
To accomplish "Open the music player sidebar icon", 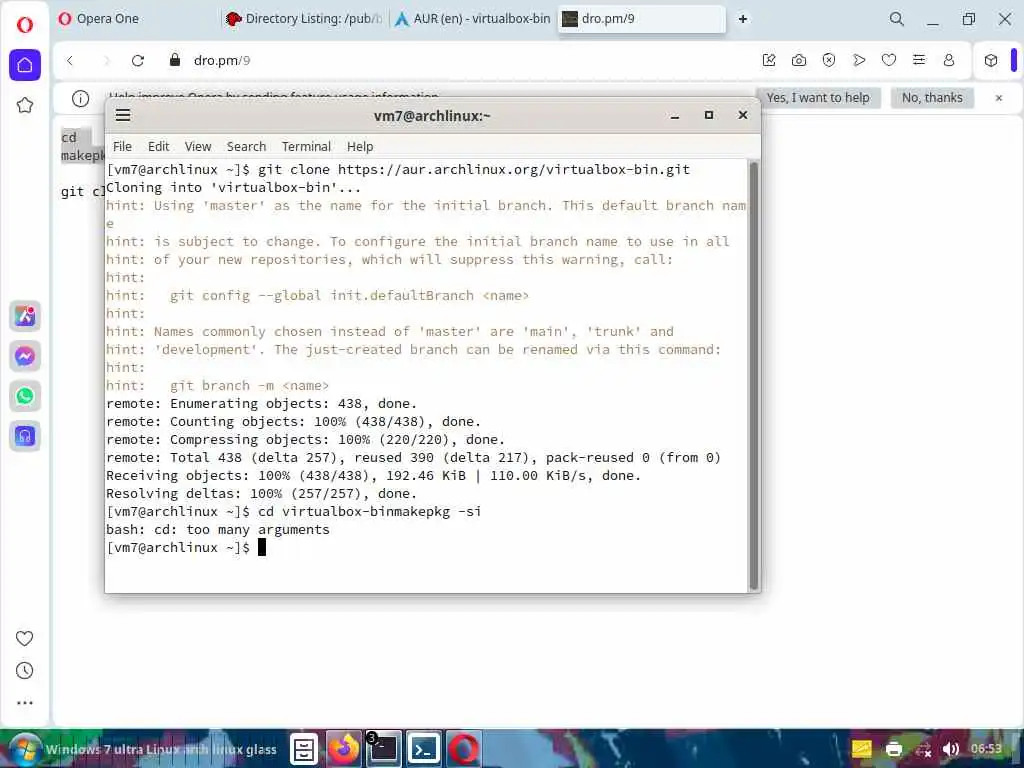I will (25, 436).
